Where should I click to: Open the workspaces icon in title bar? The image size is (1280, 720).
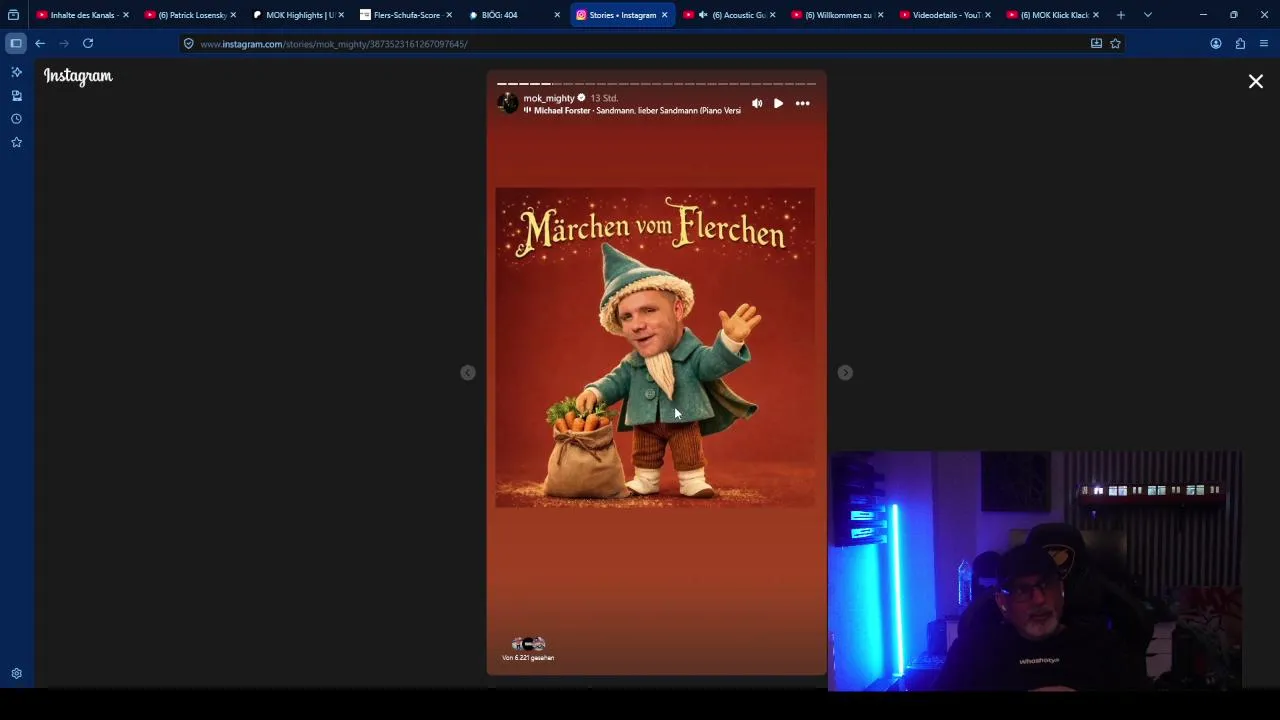point(13,15)
